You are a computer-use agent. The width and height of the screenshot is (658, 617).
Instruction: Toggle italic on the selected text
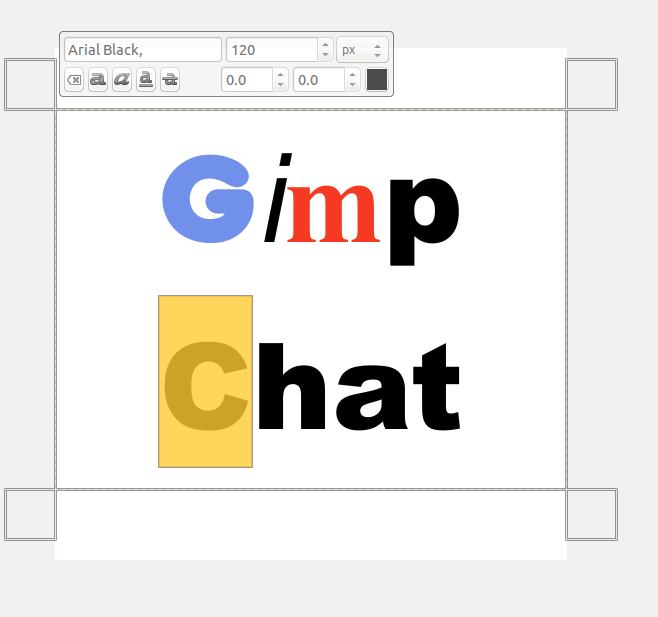(122, 80)
